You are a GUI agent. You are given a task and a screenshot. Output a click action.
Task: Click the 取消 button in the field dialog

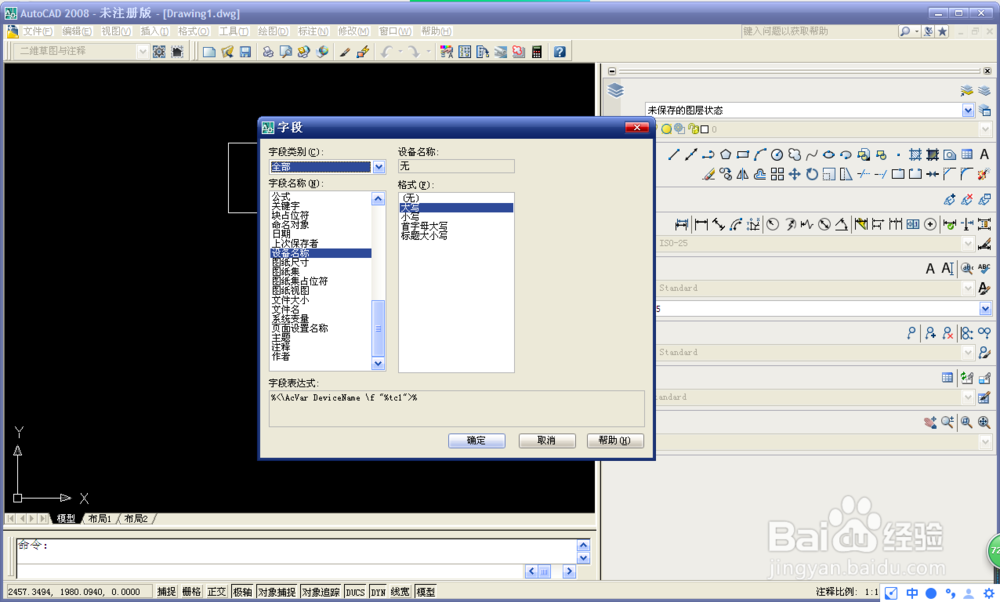pyautogui.click(x=547, y=441)
